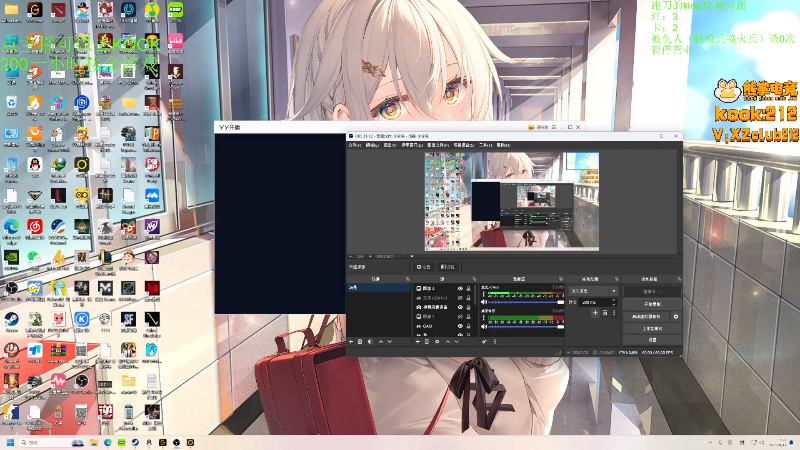Mute the upper mixer channel speaker icon
This screenshot has height=450, width=800.
(x=484, y=302)
